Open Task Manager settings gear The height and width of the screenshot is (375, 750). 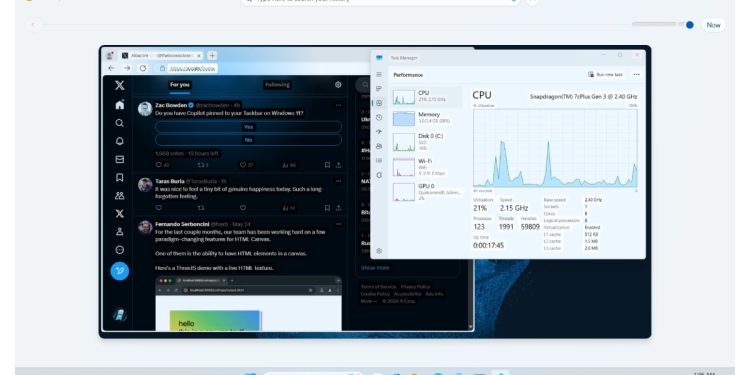click(379, 251)
